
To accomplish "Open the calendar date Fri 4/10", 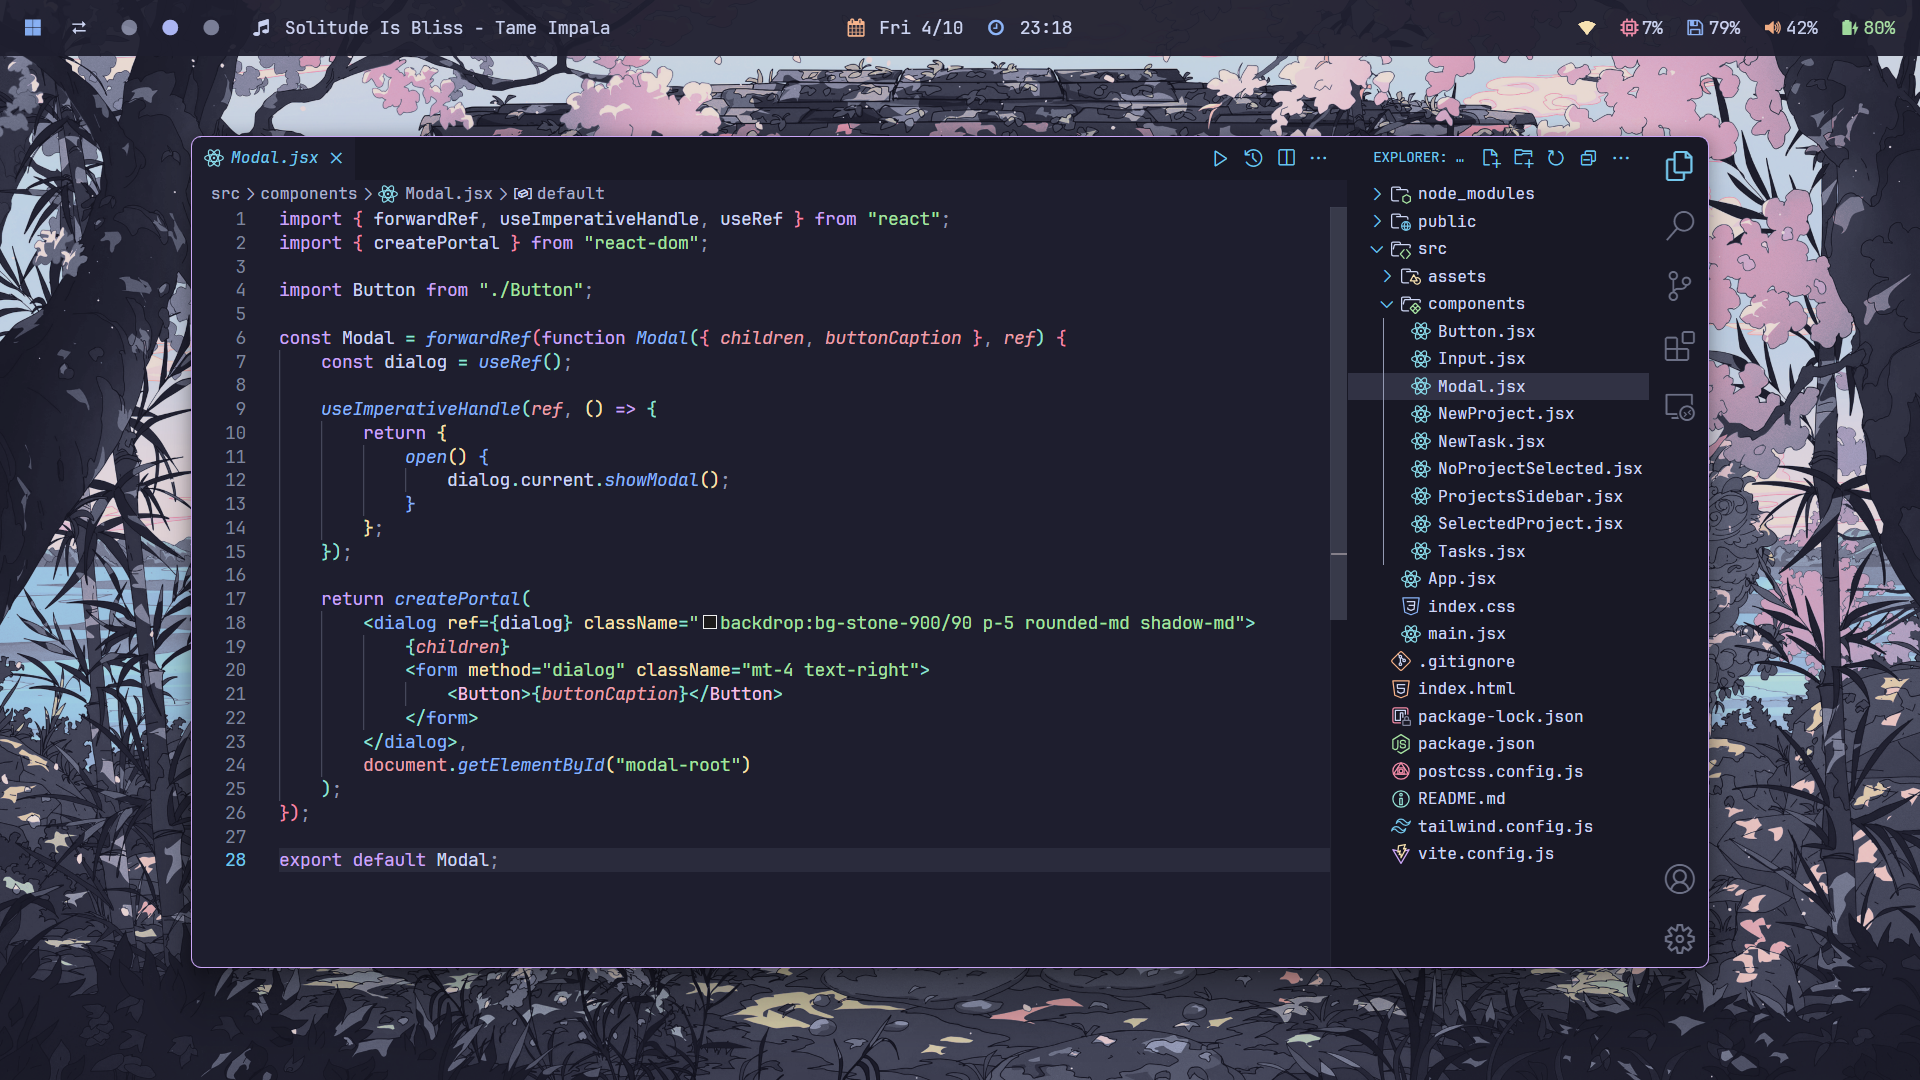I will pos(905,28).
